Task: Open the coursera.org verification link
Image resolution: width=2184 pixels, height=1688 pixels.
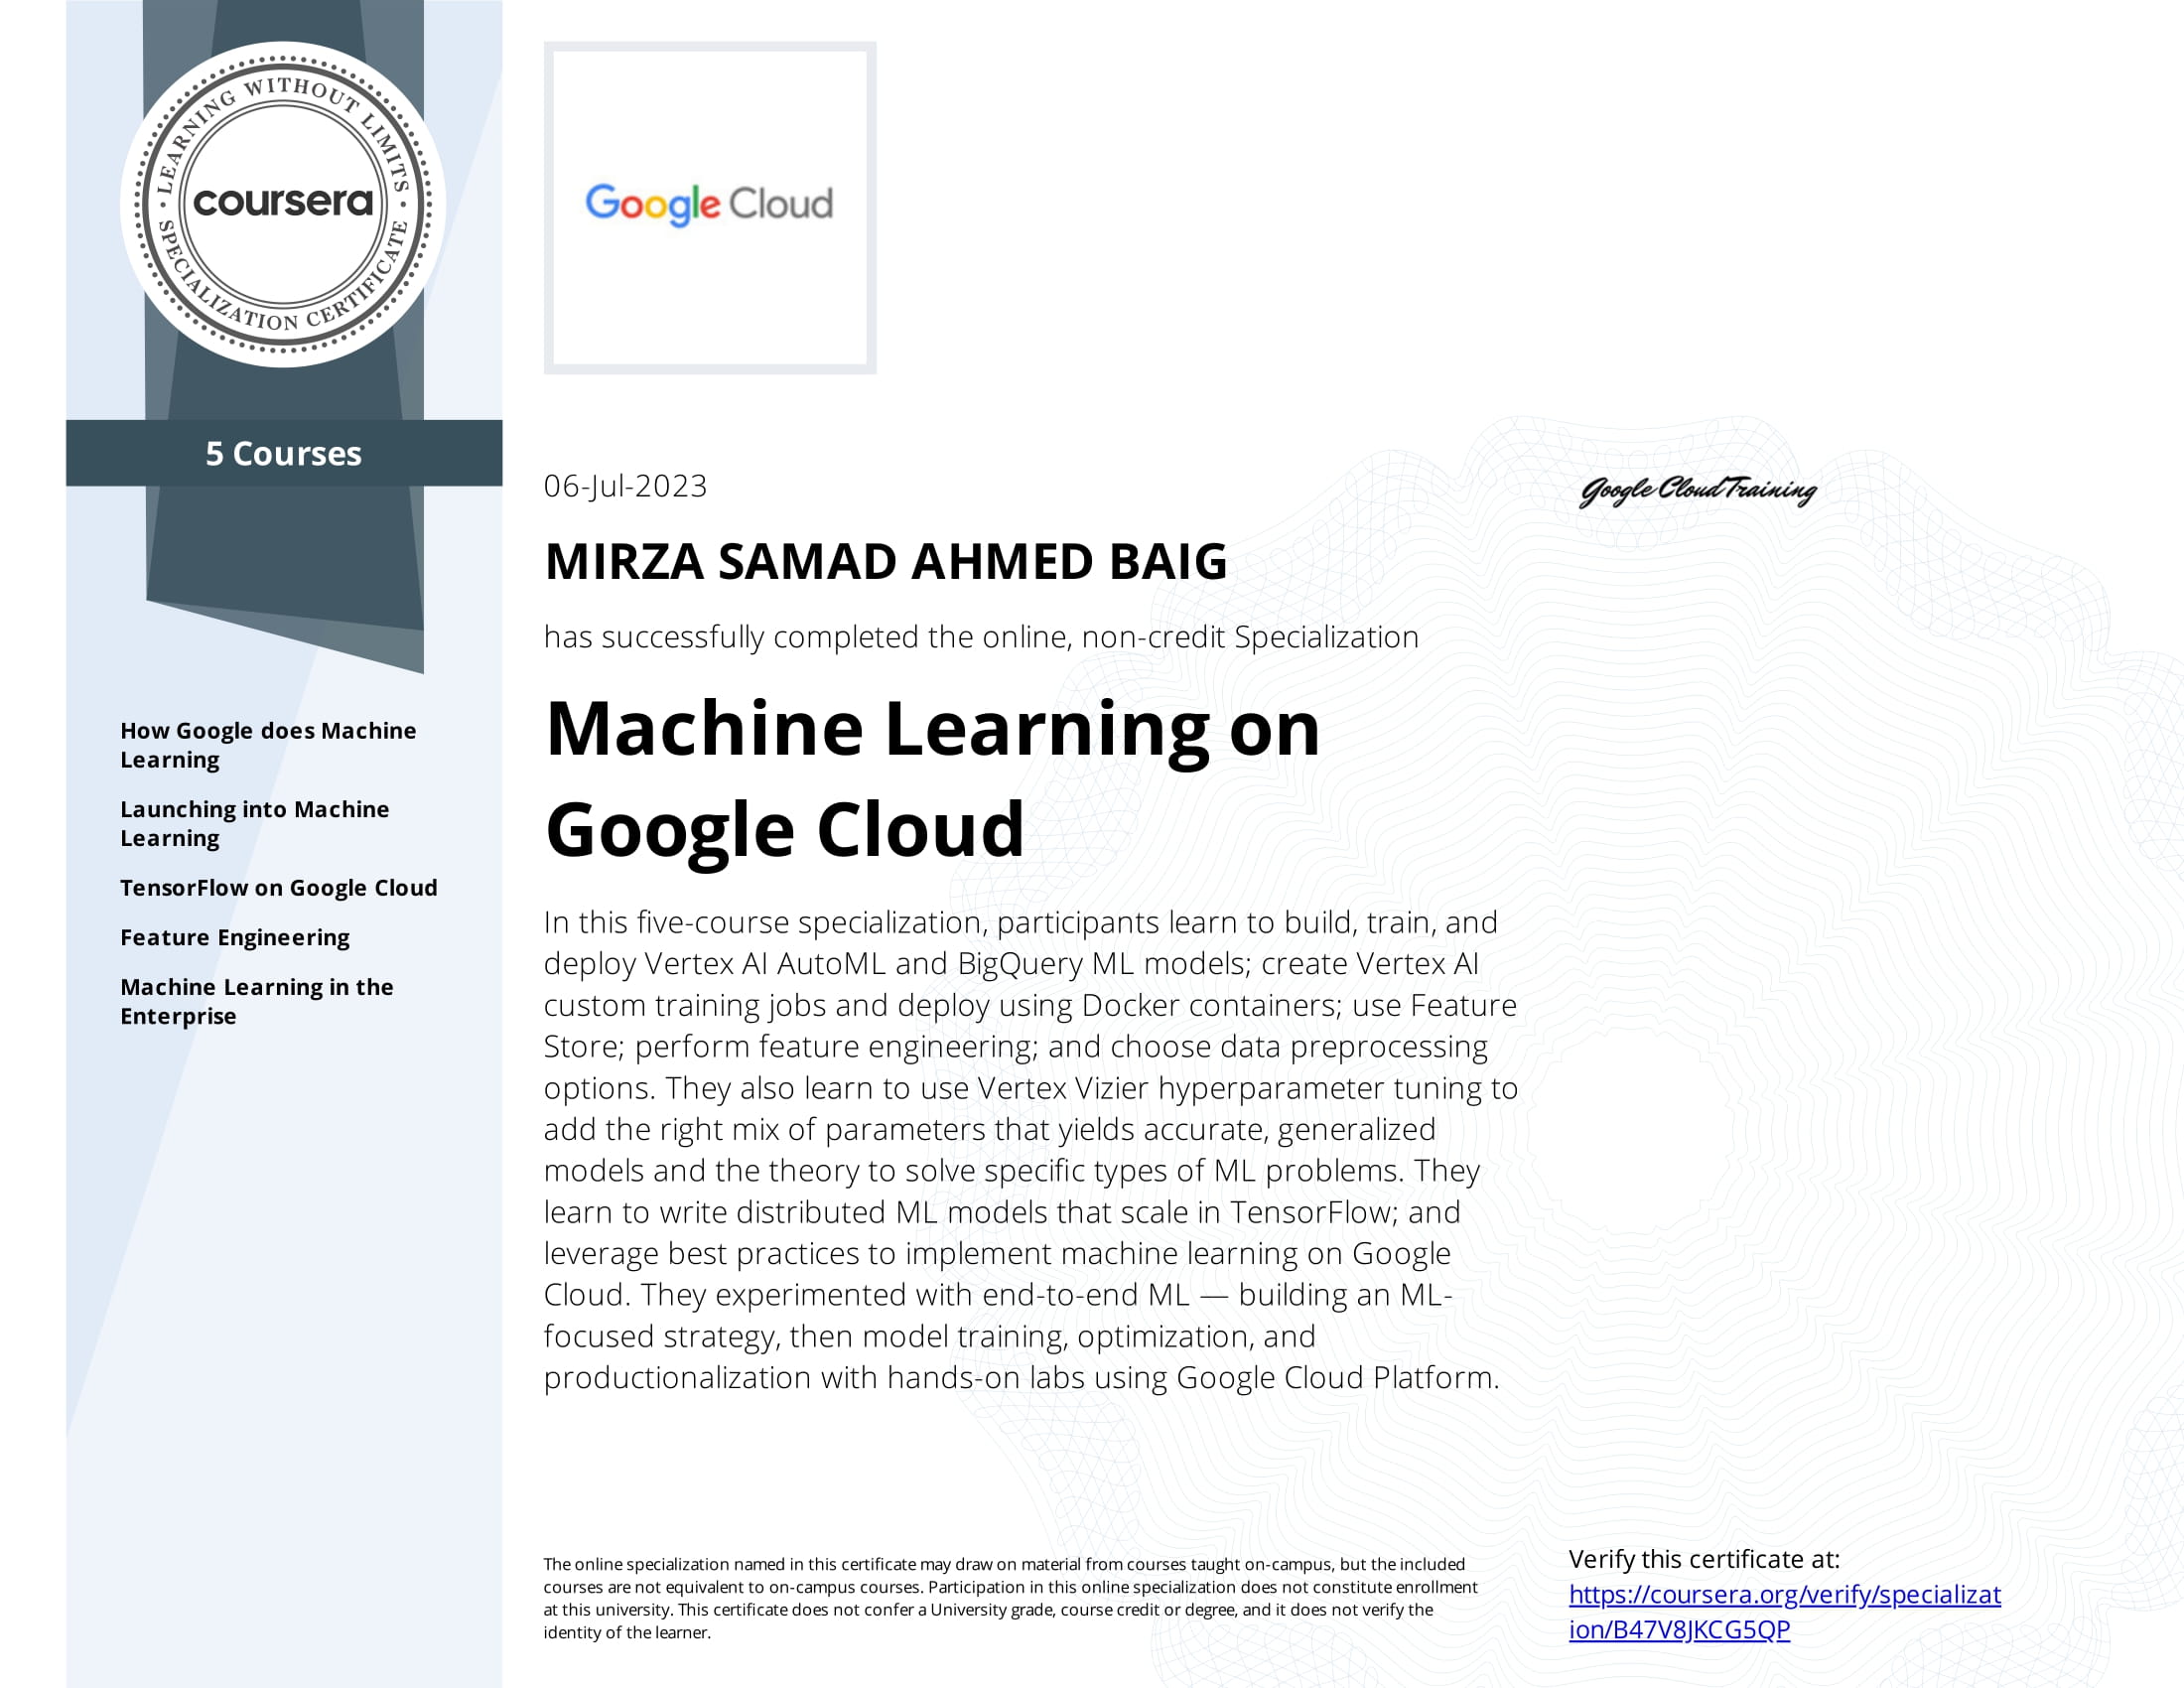Action: [x=1784, y=1611]
